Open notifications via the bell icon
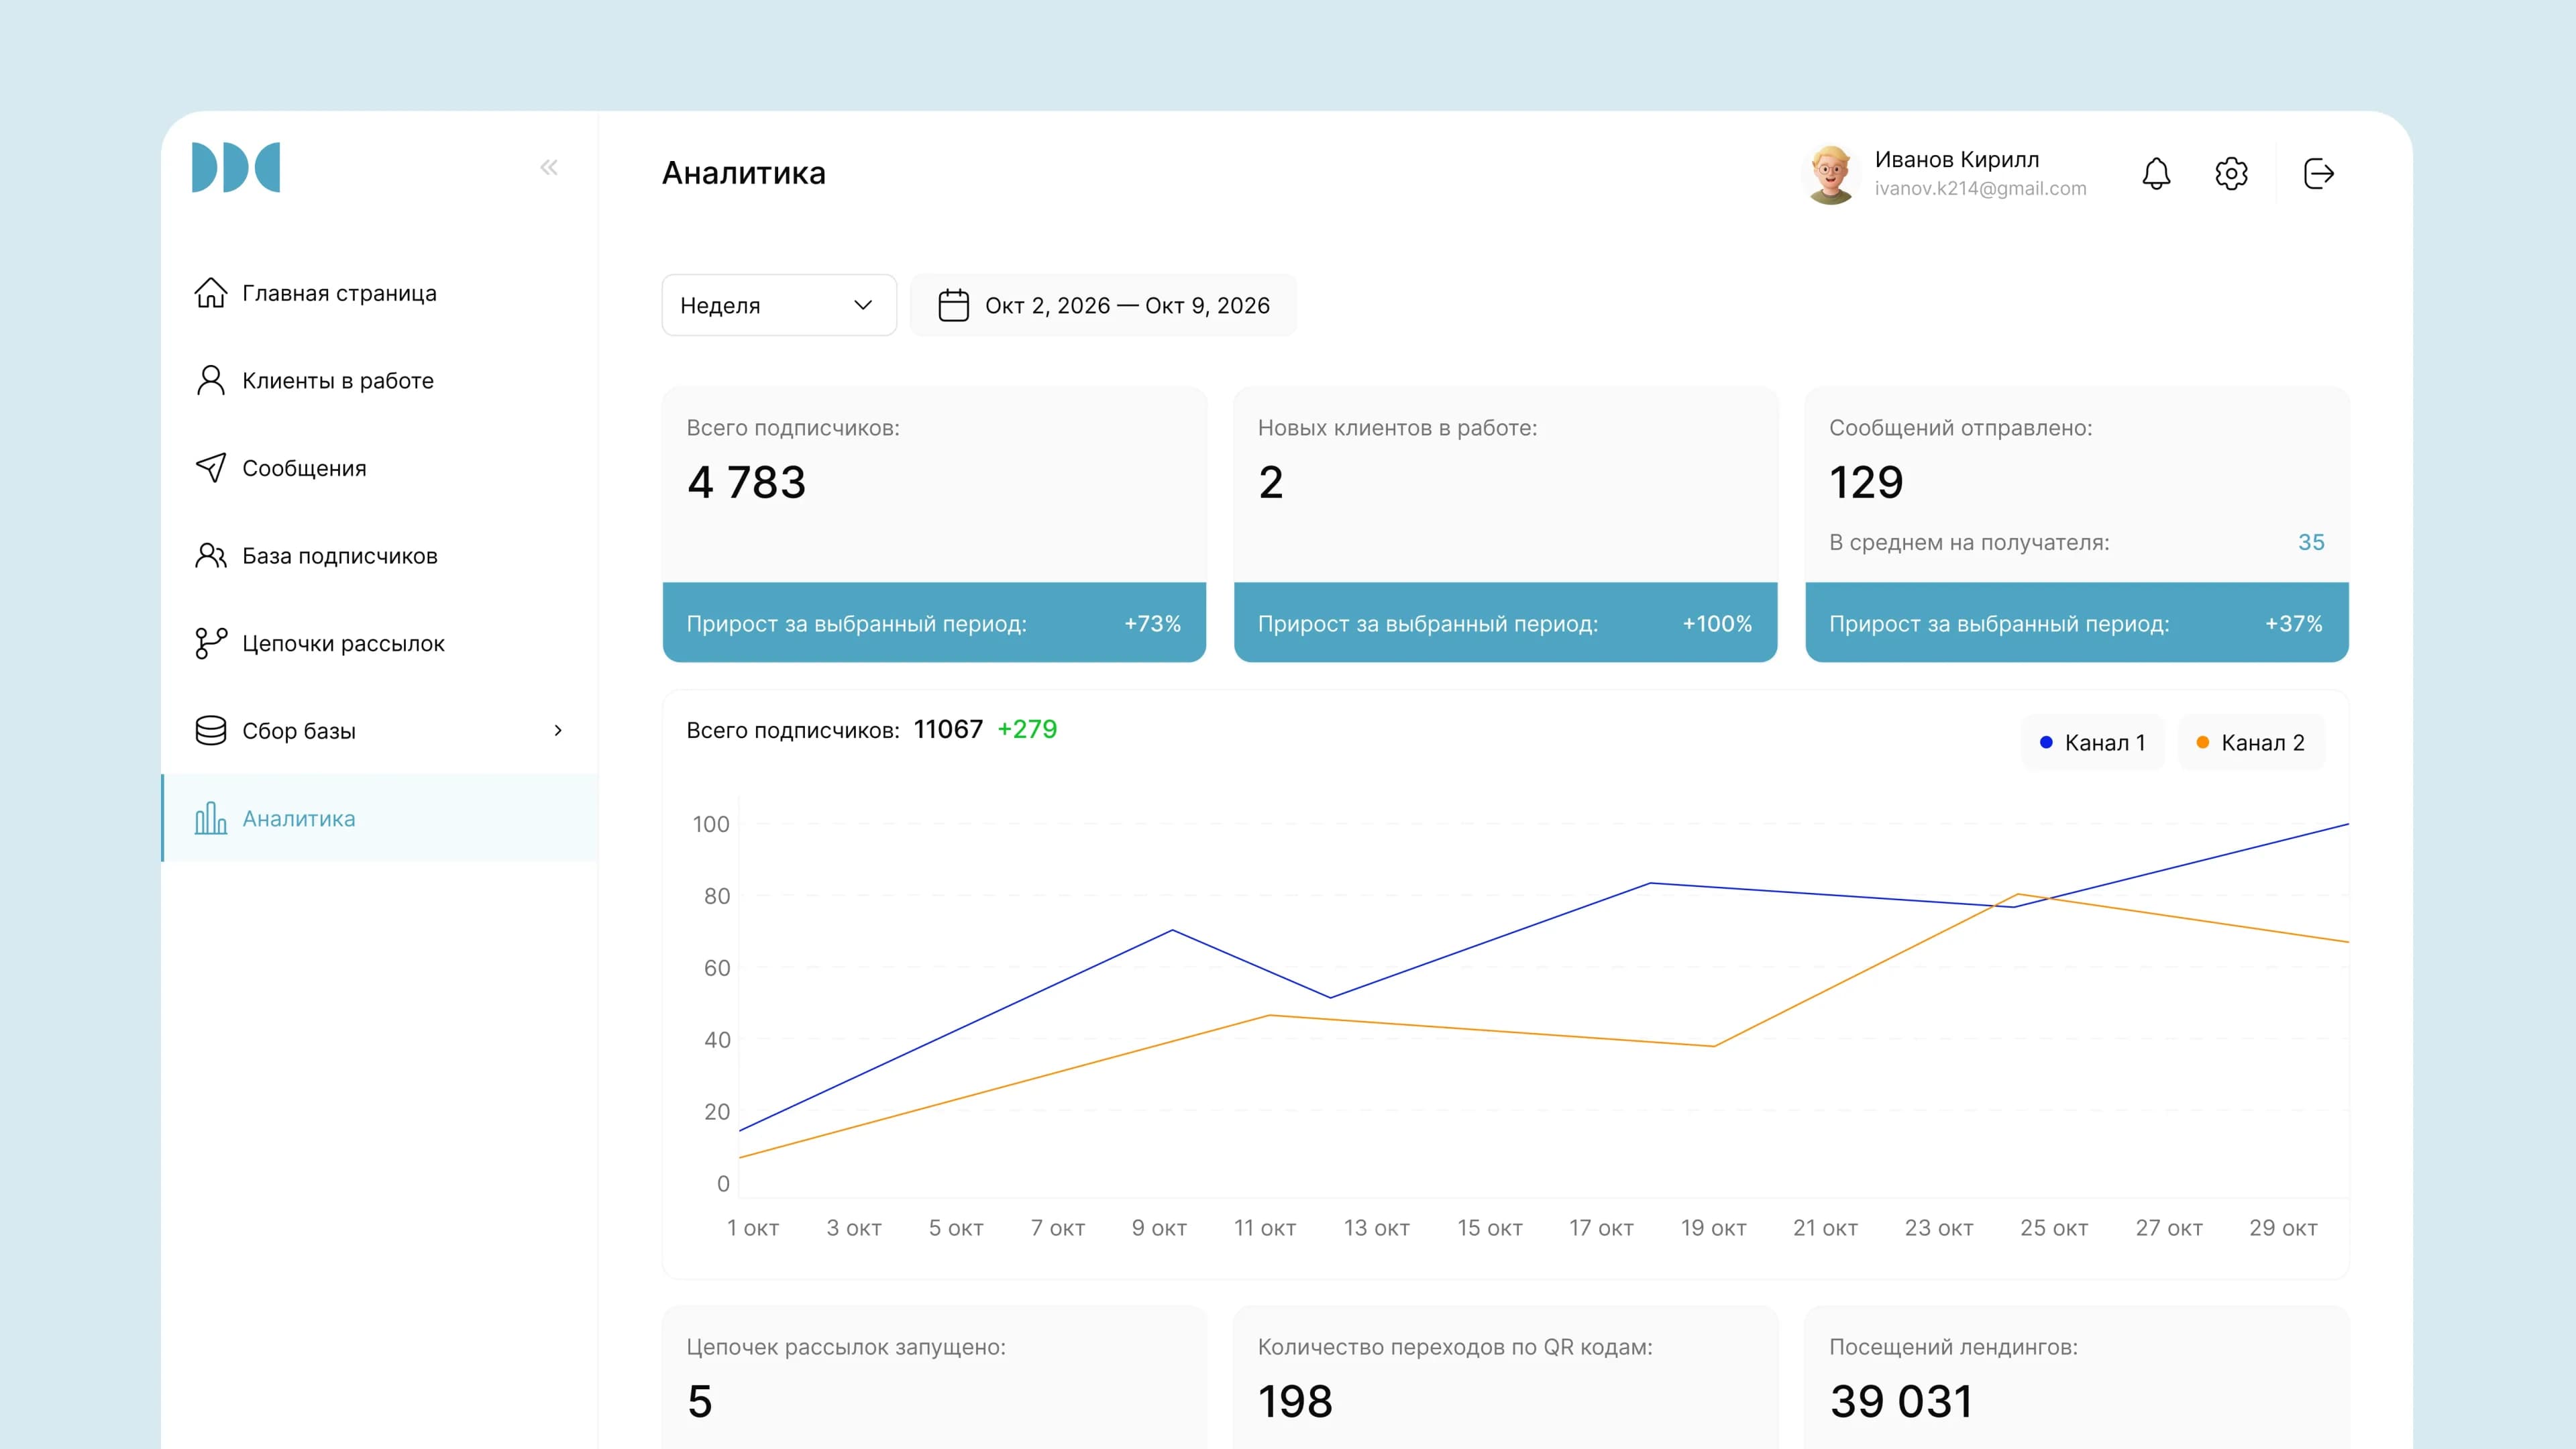This screenshot has width=2576, height=1449. (2156, 173)
